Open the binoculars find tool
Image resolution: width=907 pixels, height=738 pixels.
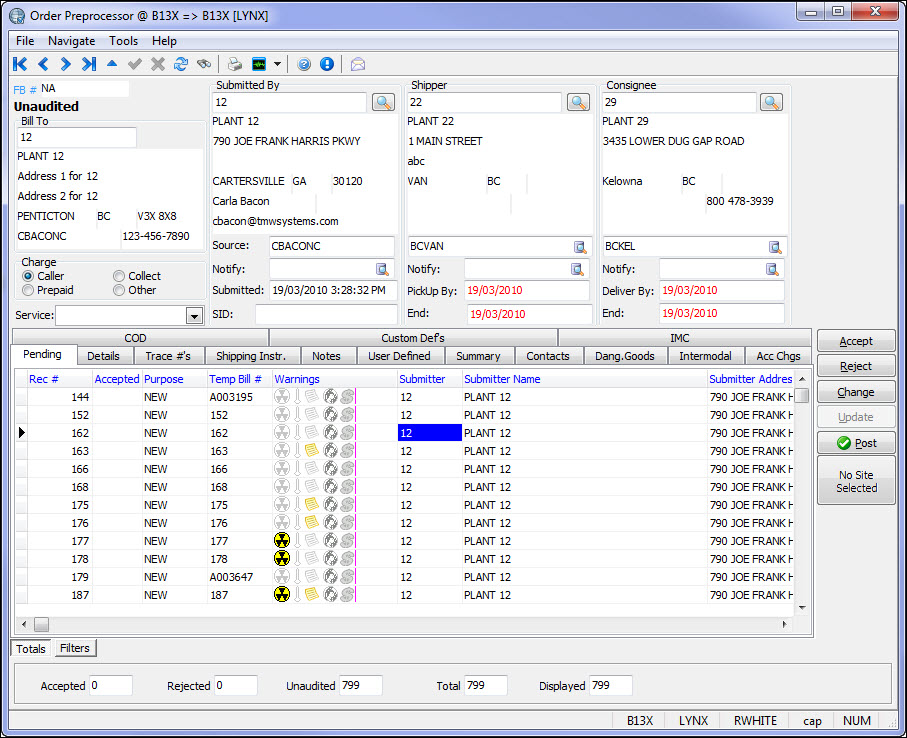pyautogui.click(x=204, y=64)
